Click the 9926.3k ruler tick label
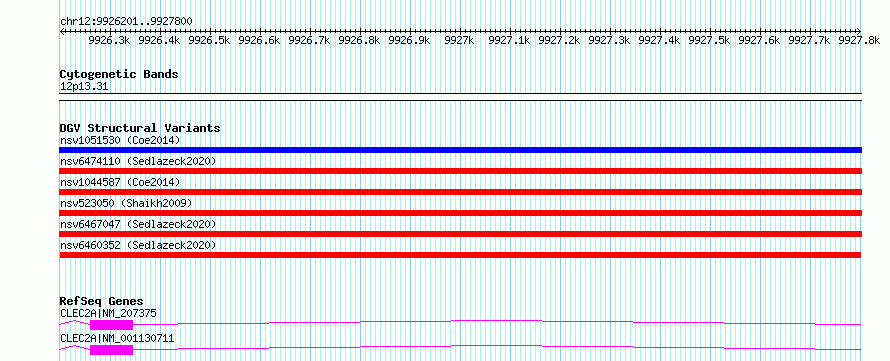This screenshot has height=361, width=890. 110,40
